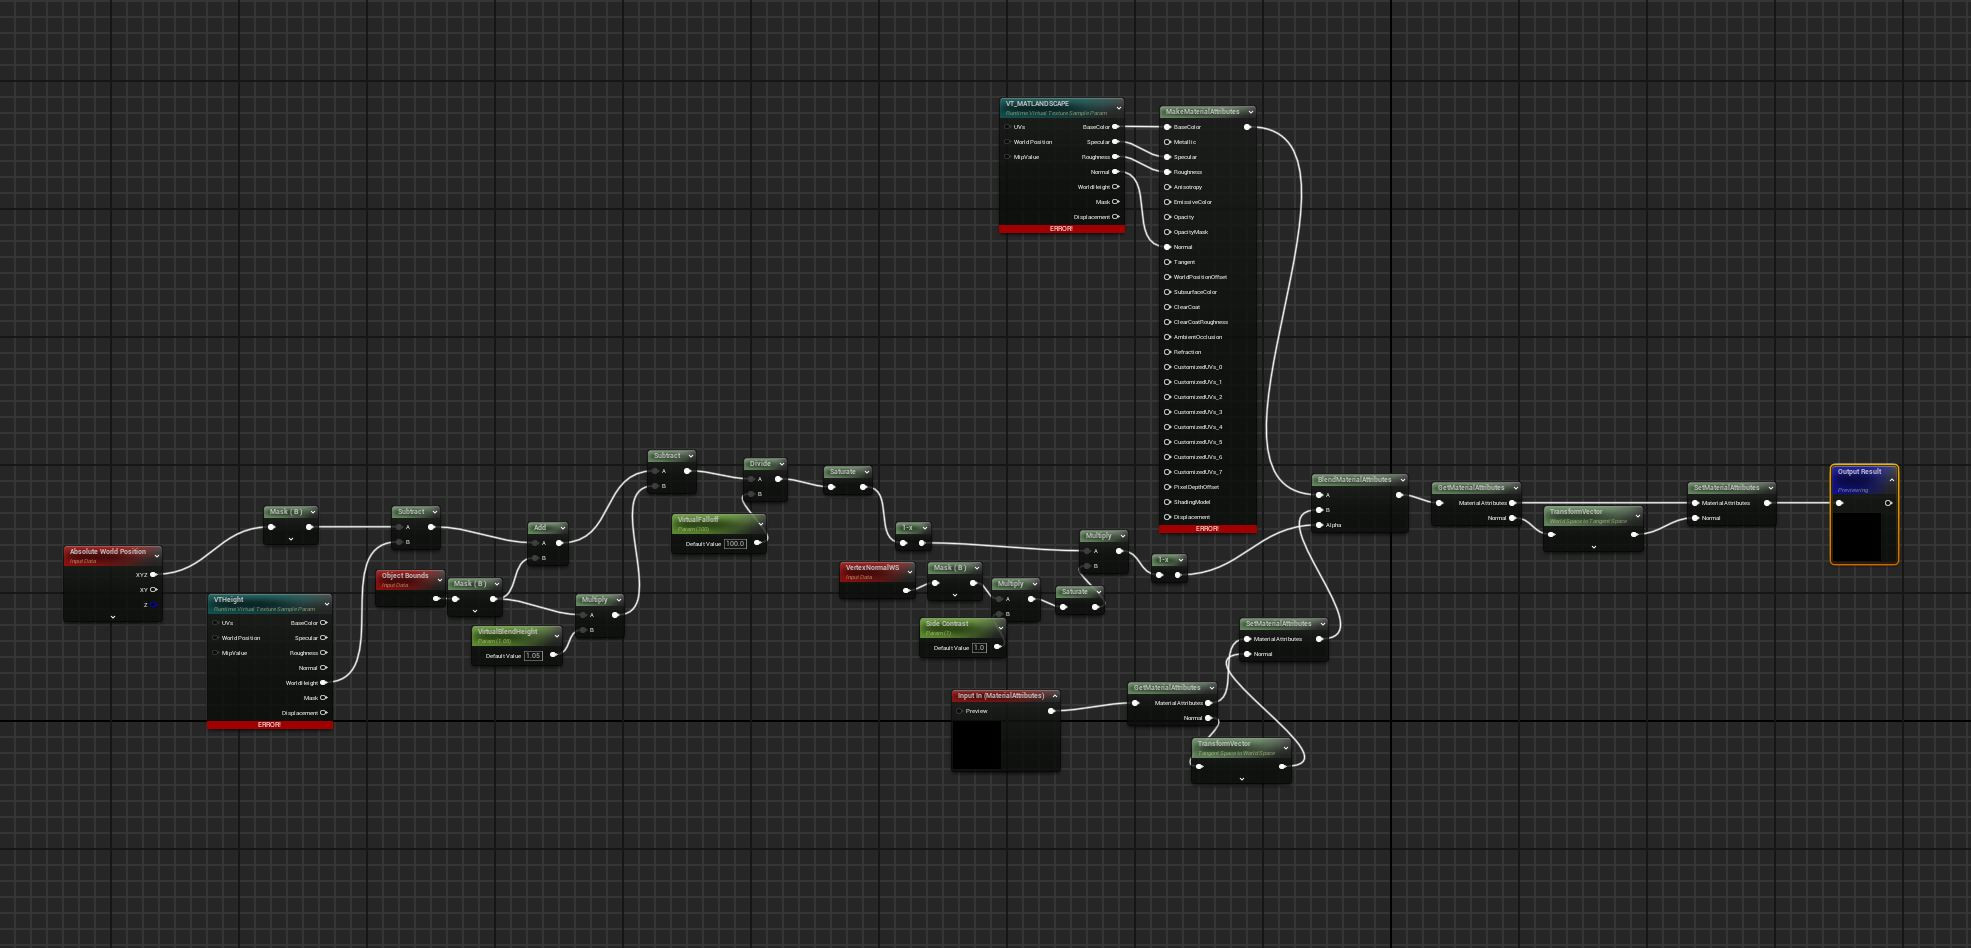This screenshot has width=1971, height=948.
Task: Open the VirtualBlendHeight parameter chevron
Action: (557, 636)
